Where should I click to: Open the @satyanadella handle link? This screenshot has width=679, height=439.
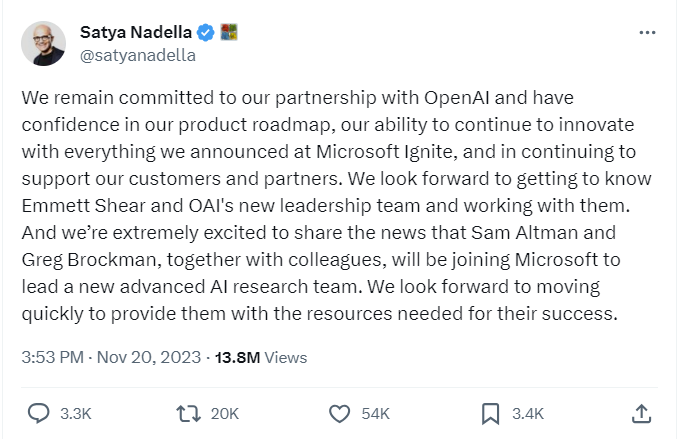[137, 55]
